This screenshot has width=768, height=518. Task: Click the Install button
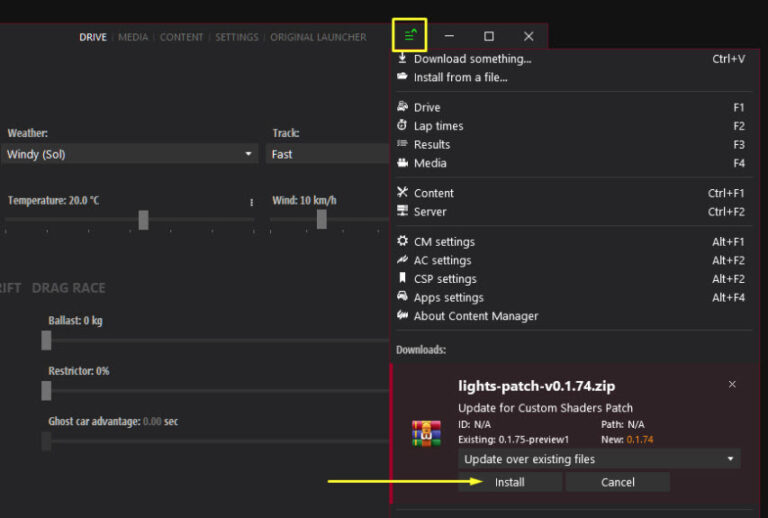pos(510,482)
